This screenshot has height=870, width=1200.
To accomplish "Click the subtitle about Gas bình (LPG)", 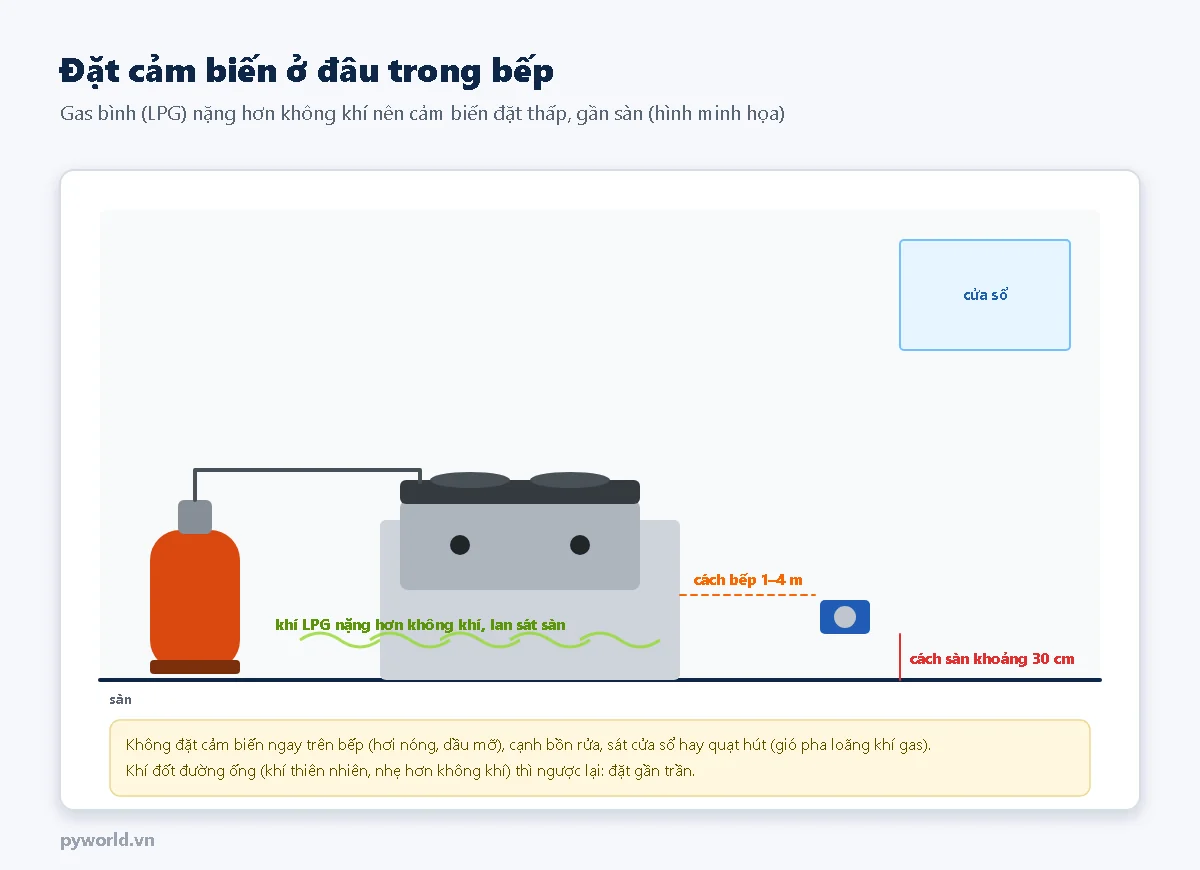I will tap(422, 113).
